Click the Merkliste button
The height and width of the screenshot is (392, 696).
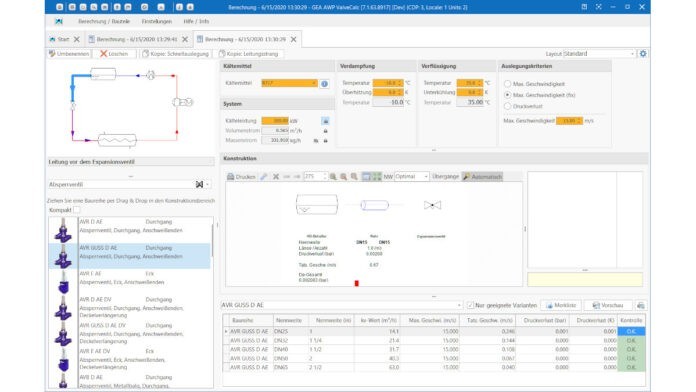coord(562,305)
